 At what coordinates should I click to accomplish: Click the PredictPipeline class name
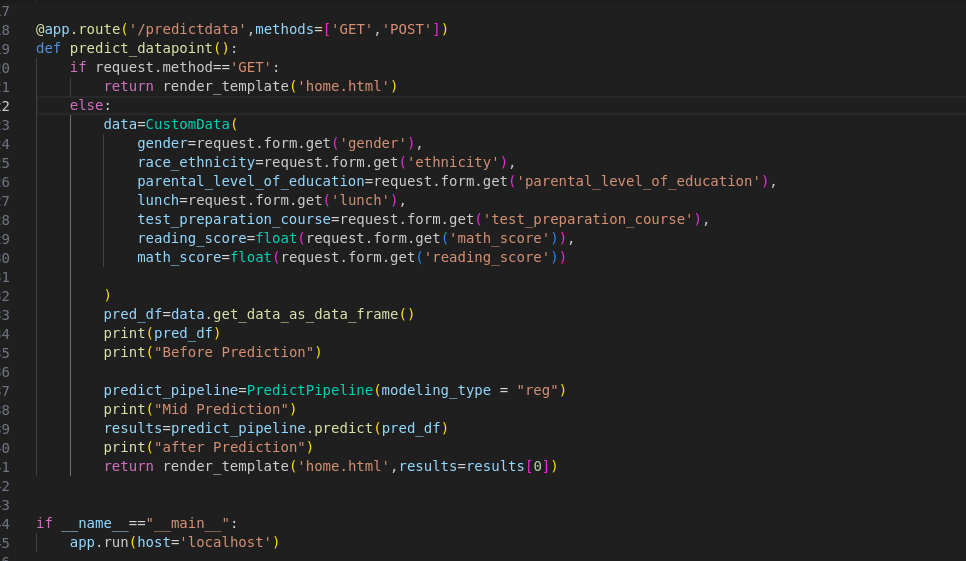pos(310,390)
